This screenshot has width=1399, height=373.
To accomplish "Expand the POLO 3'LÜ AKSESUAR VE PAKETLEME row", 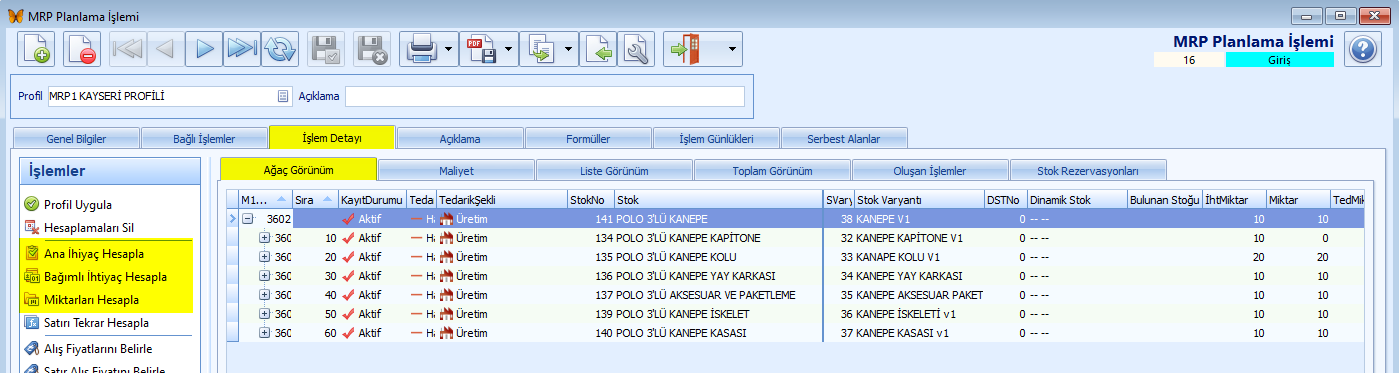I will tap(264, 295).
